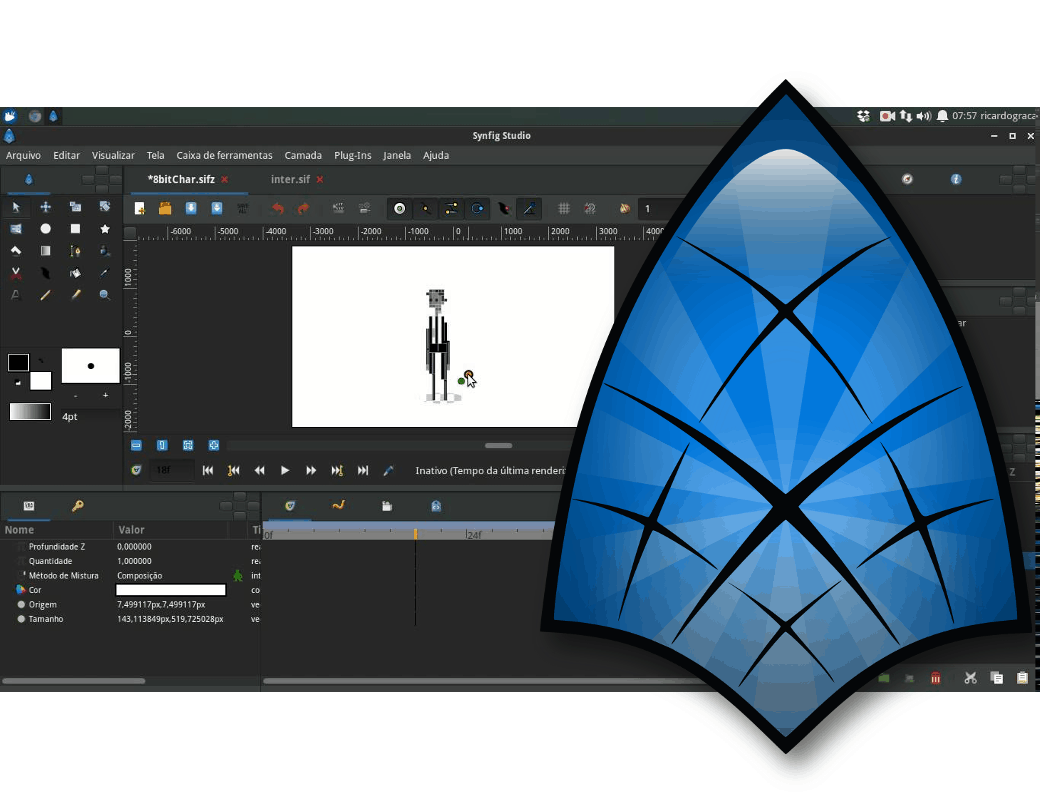Close the 8bitChar.sifz tab

tap(225, 179)
